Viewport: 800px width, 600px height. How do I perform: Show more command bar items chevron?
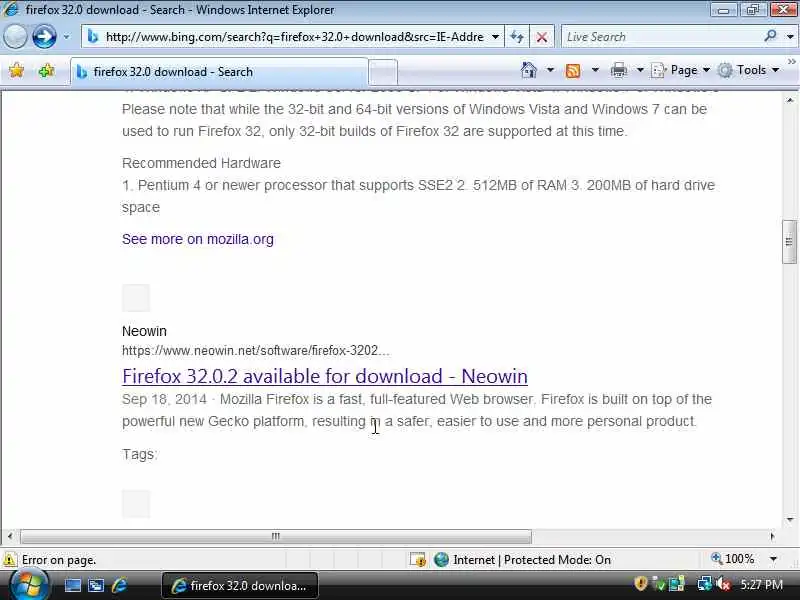[x=791, y=62]
